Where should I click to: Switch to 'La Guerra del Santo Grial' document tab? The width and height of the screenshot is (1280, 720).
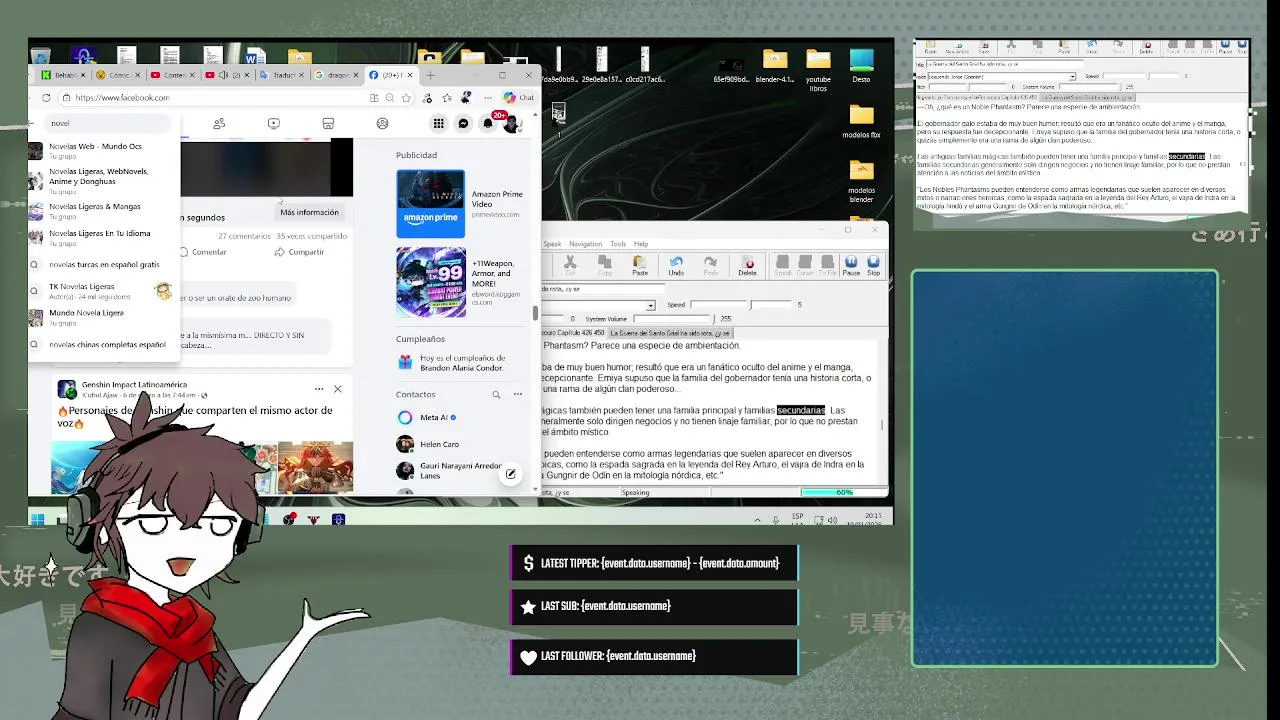point(670,332)
